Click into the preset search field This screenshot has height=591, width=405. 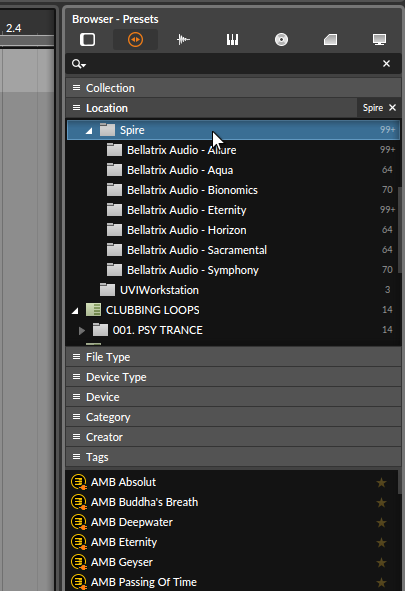pyautogui.click(x=234, y=64)
